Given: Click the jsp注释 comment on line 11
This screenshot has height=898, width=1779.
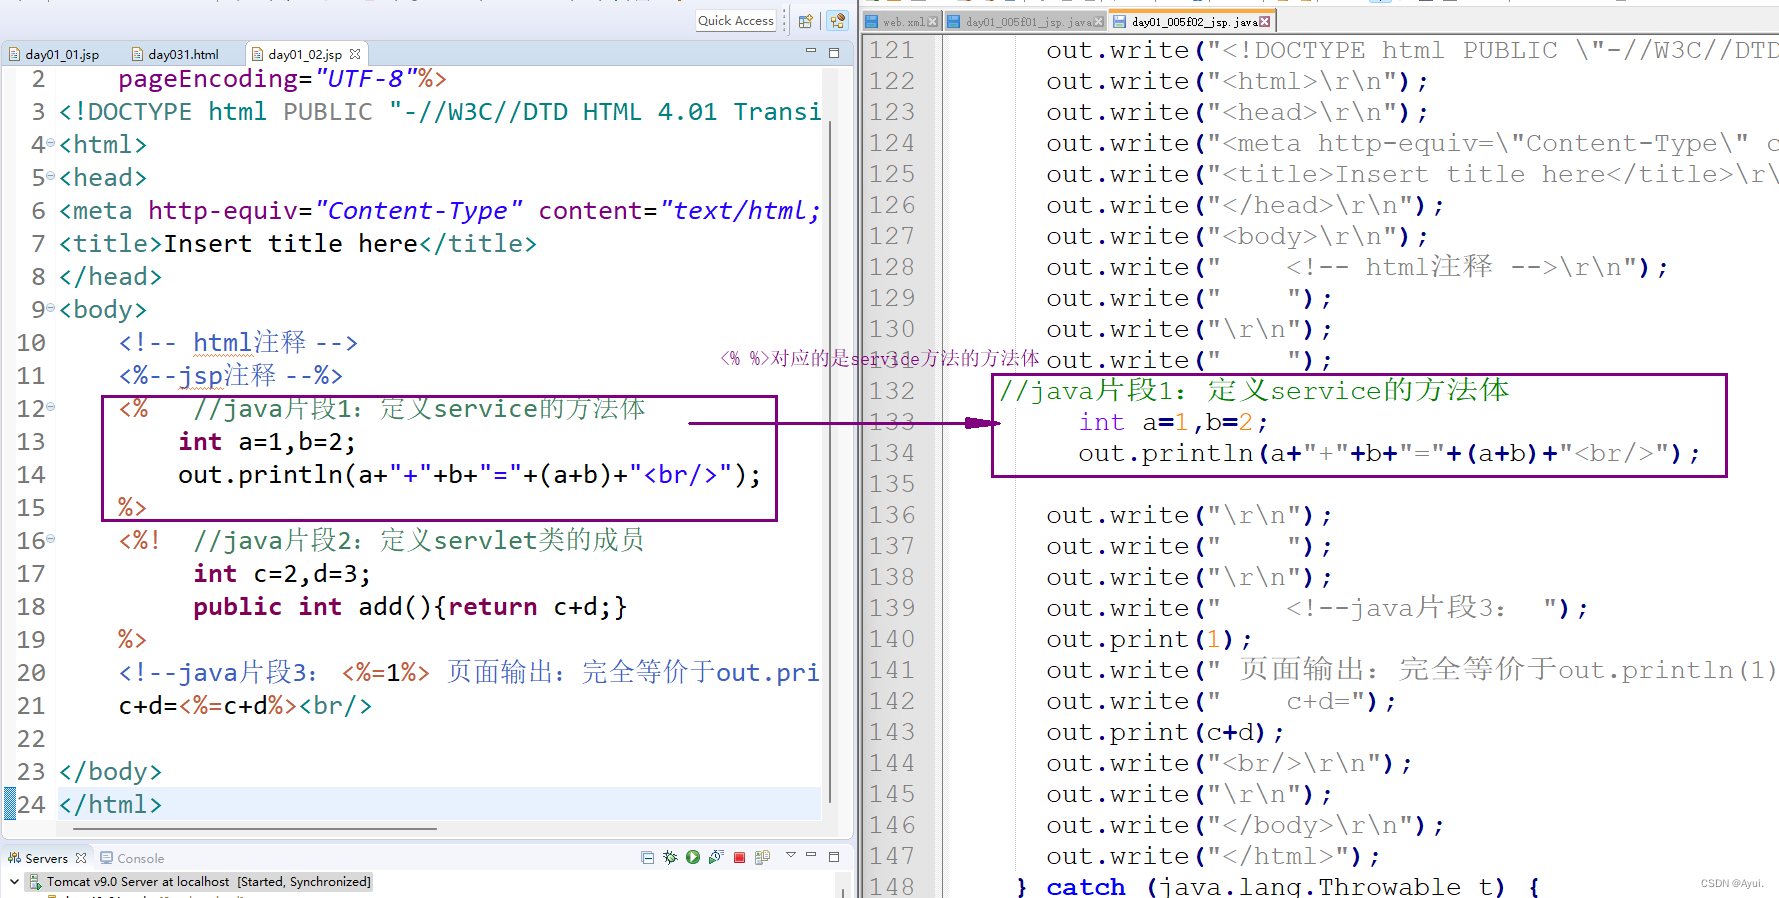Looking at the screenshot, I should tap(231, 376).
